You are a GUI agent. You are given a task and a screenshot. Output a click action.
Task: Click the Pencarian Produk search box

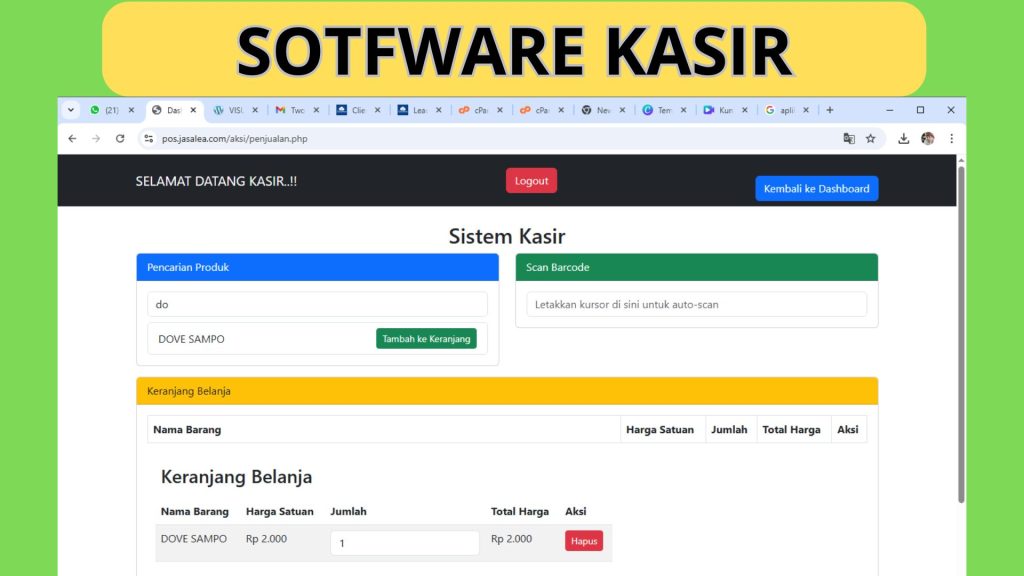pyautogui.click(x=317, y=304)
